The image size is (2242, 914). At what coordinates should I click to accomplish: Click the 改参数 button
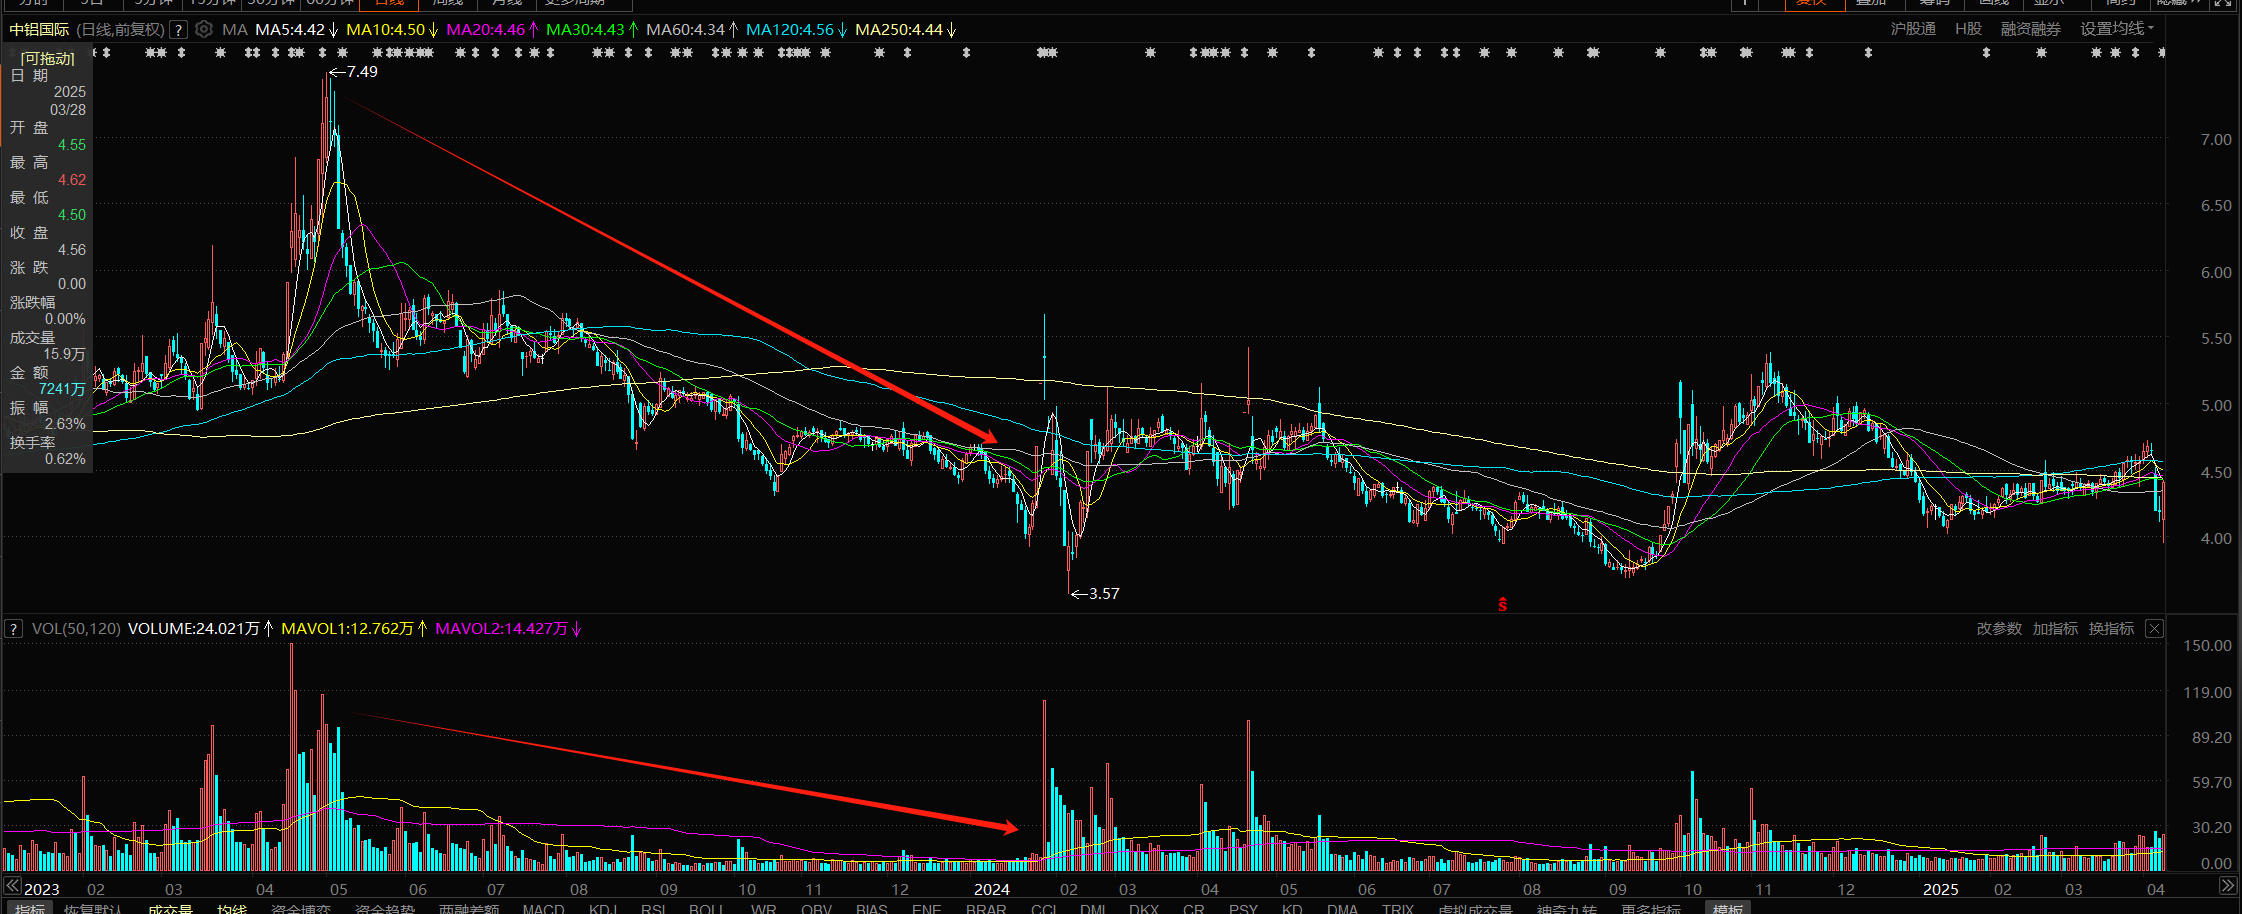(1998, 629)
